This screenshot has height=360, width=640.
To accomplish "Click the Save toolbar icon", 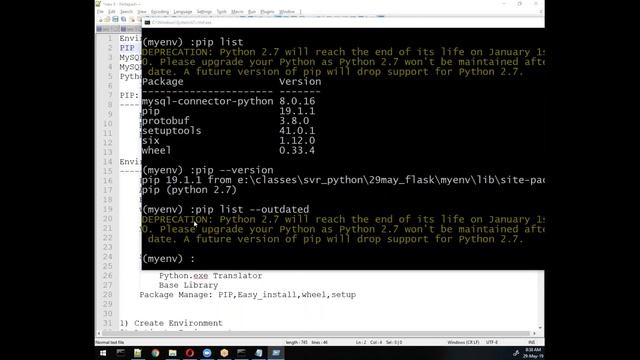I will coord(116,20).
